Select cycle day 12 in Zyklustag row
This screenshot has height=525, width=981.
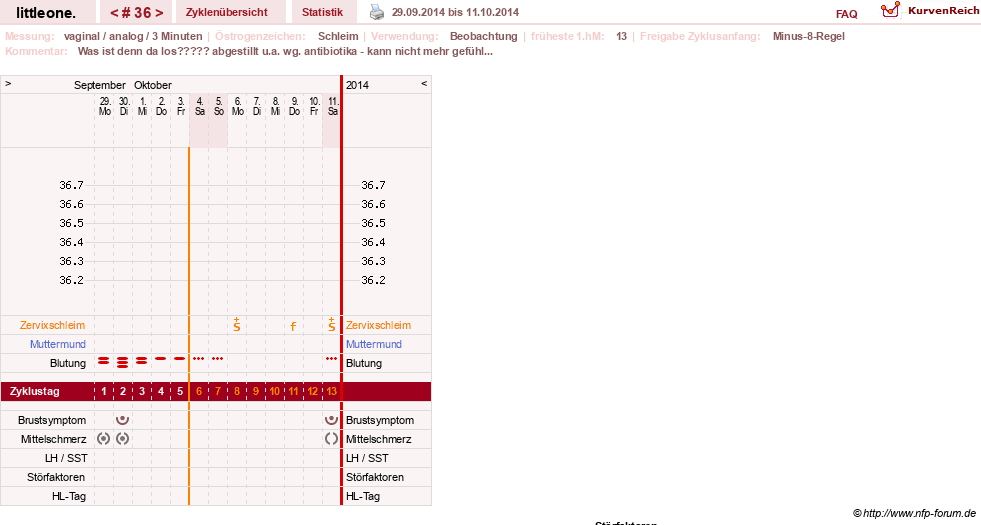click(x=312, y=391)
